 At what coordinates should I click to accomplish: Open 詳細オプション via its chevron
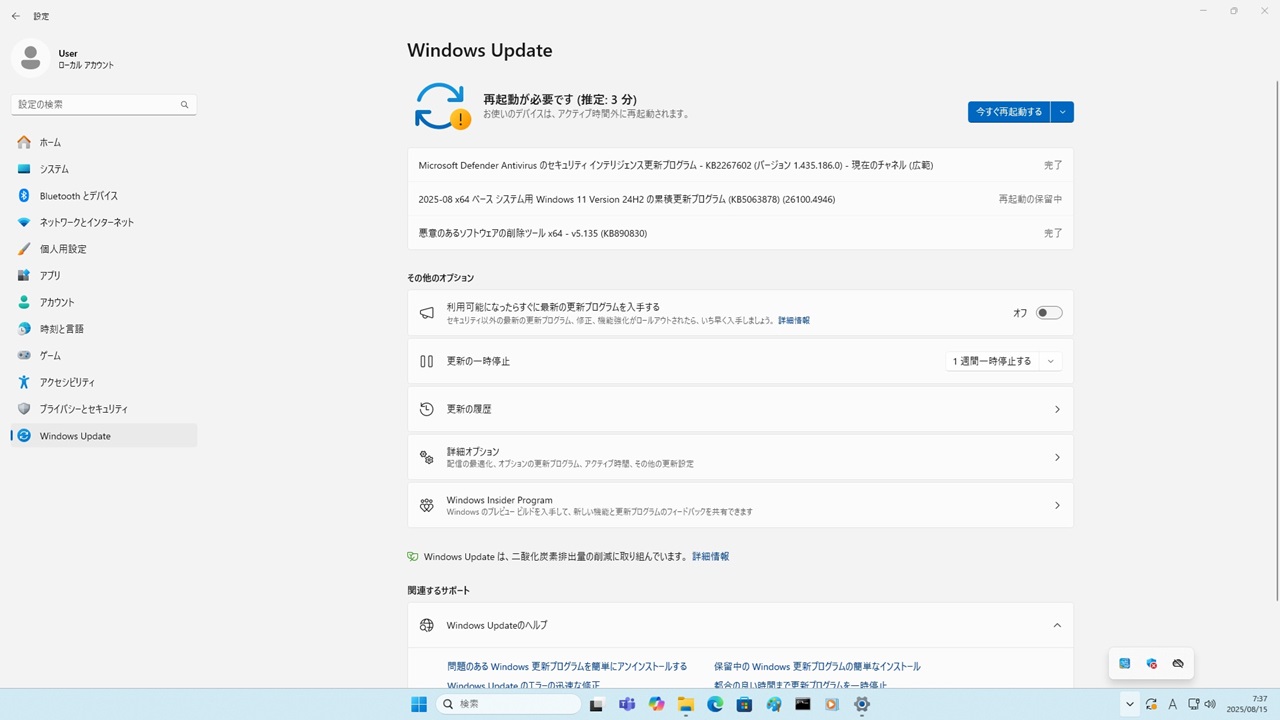coord(1057,457)
